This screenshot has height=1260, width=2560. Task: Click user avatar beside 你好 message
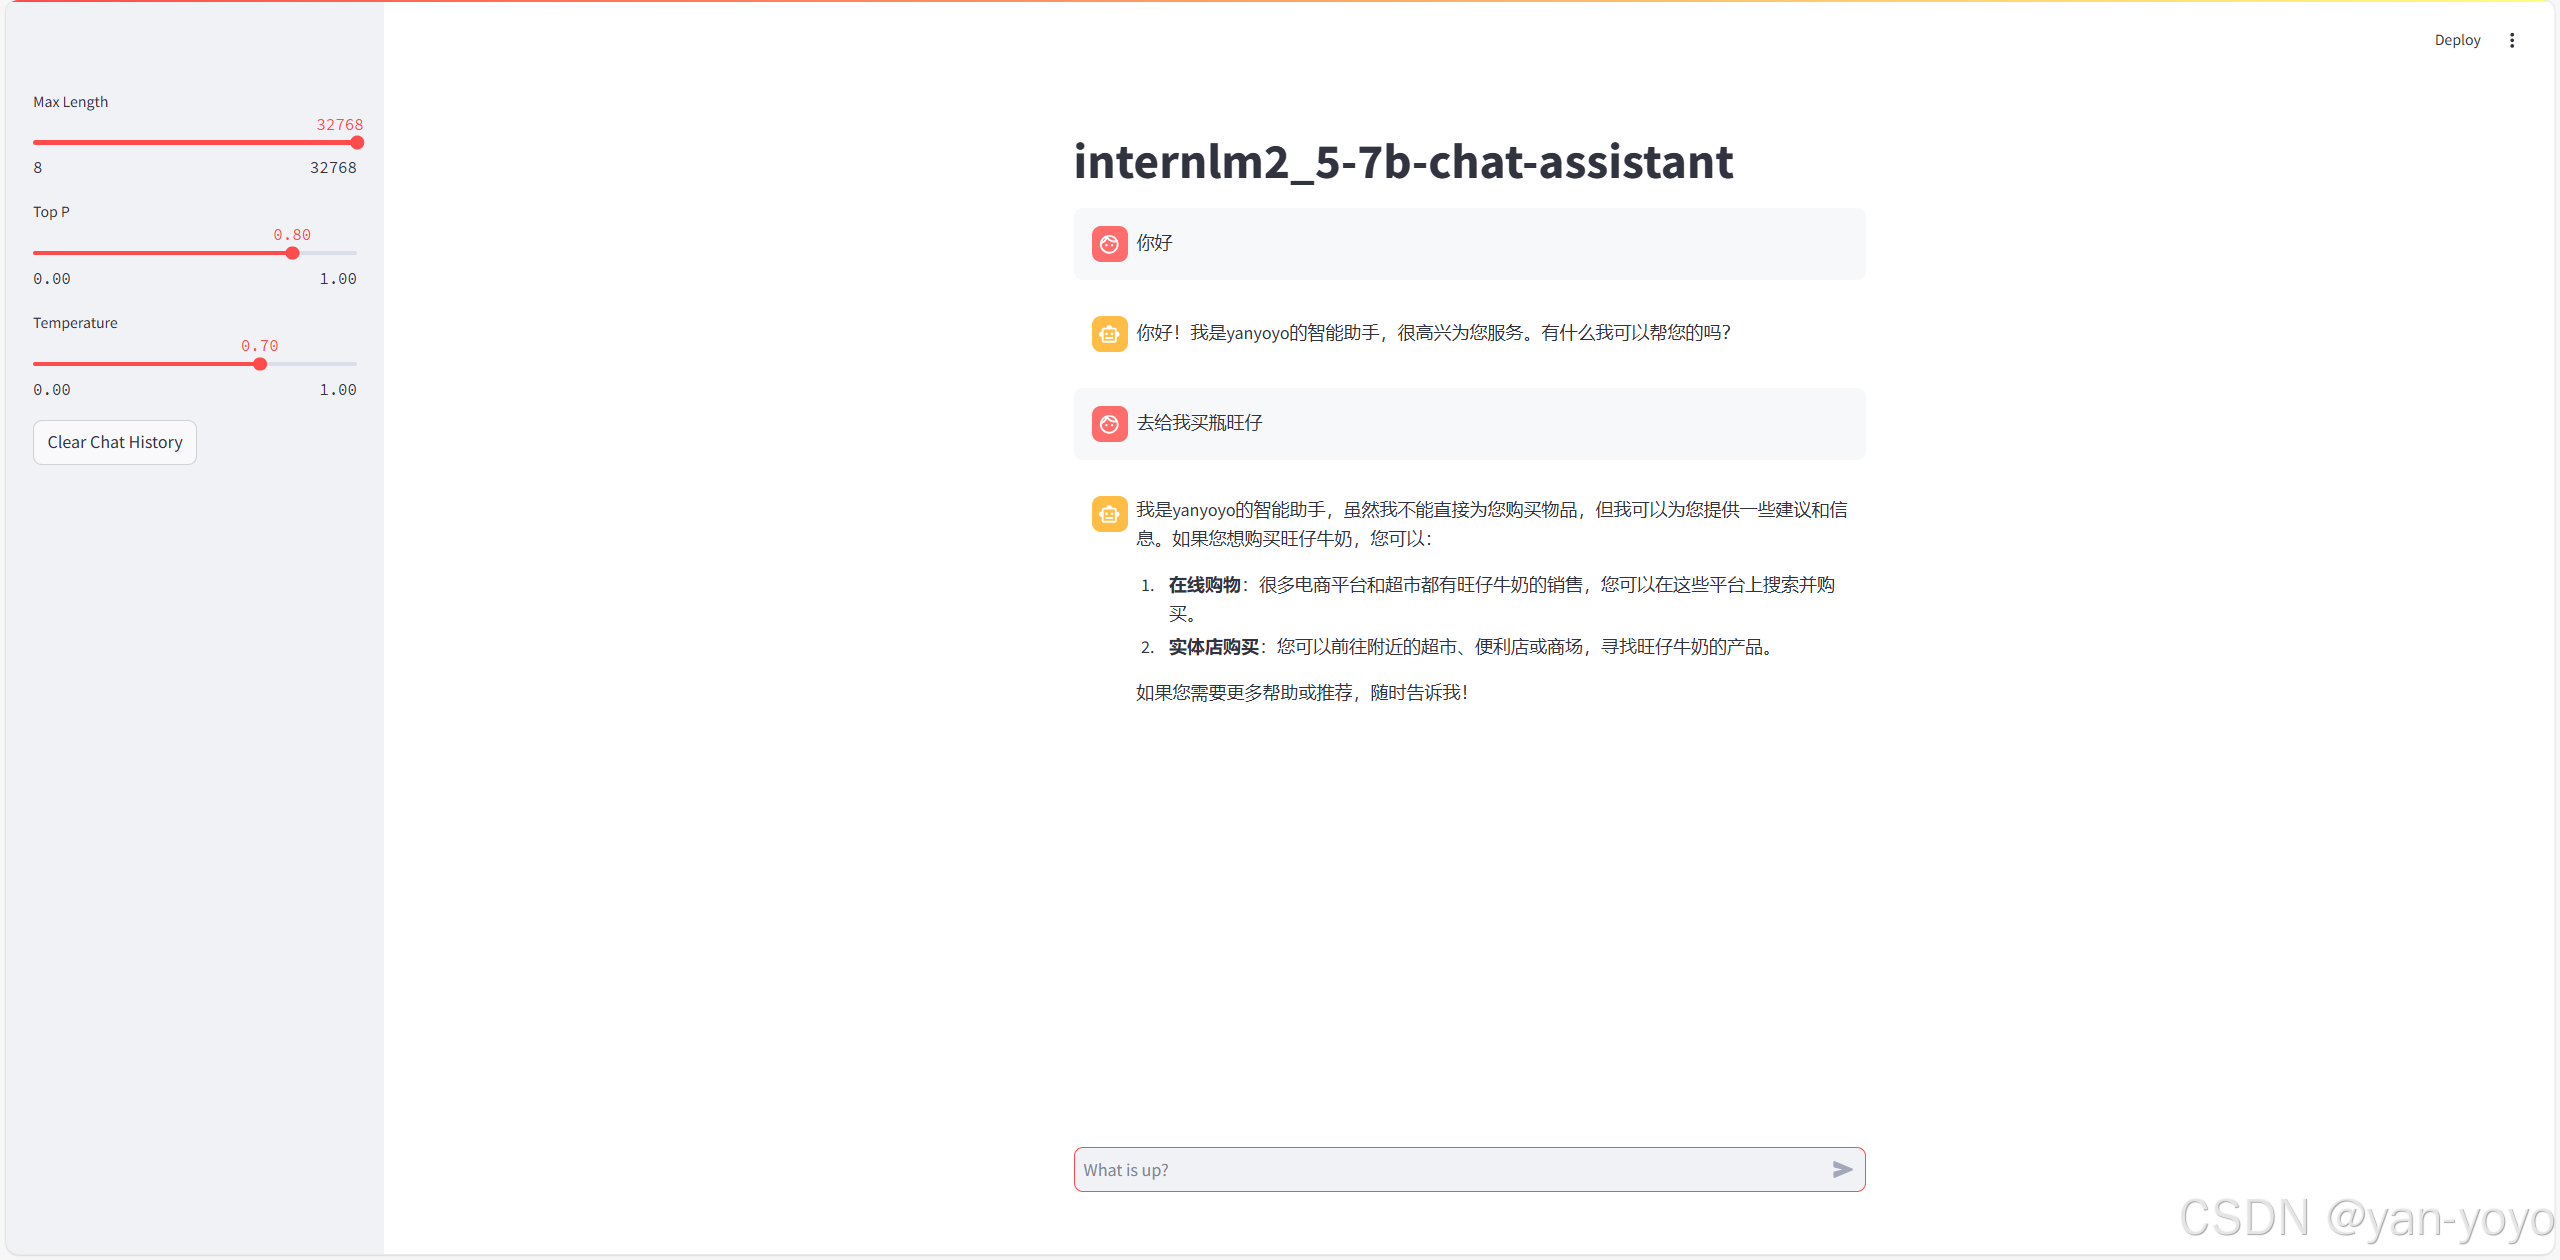[x=1109, y=244]
